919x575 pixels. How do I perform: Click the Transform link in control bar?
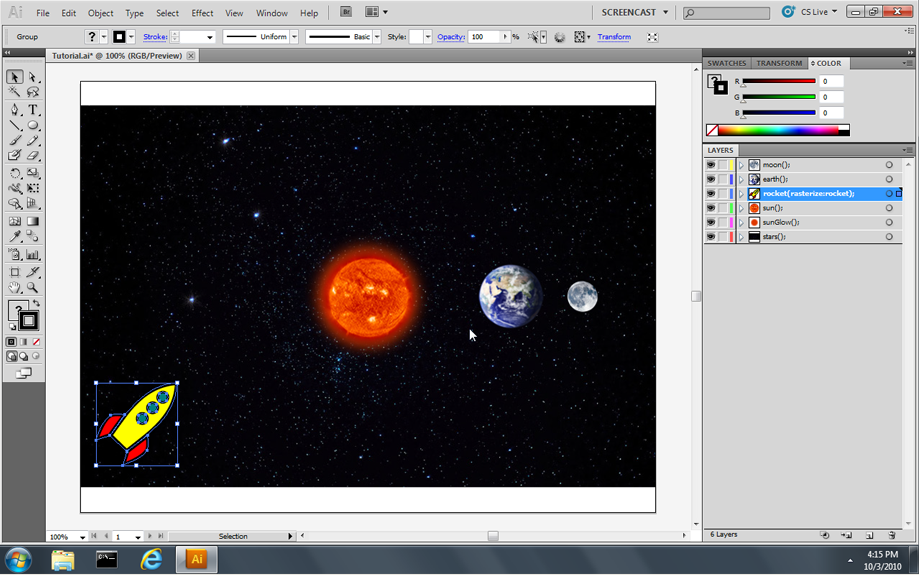(x=614, y=37)
